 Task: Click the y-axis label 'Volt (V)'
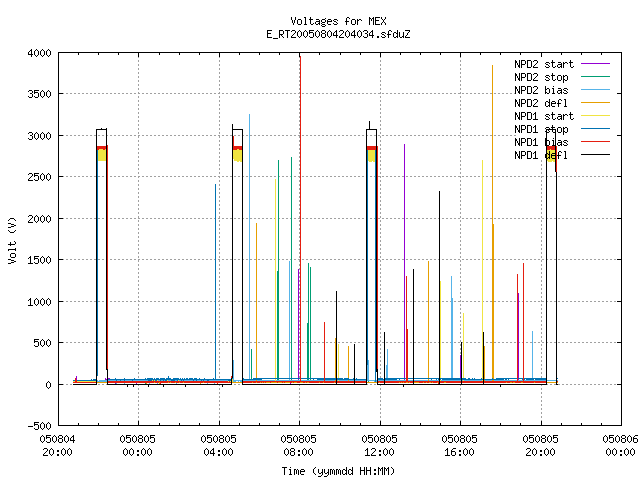12,241
